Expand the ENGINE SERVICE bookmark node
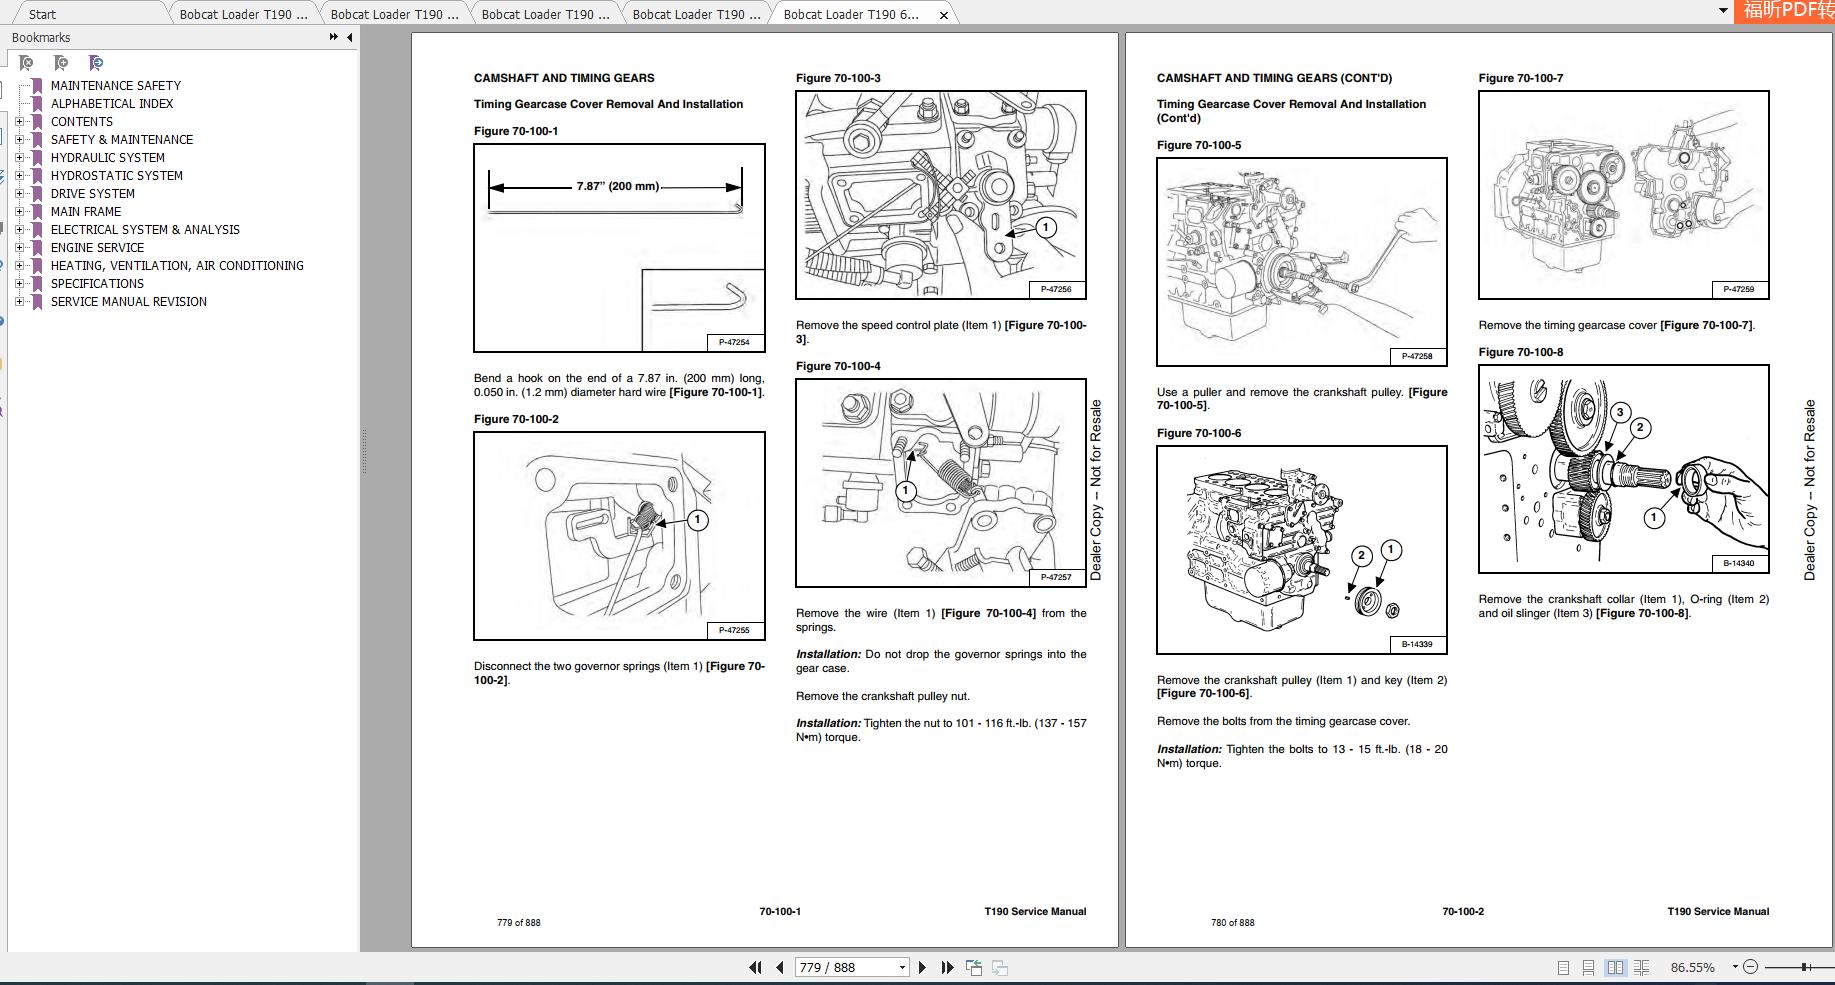 21,247
